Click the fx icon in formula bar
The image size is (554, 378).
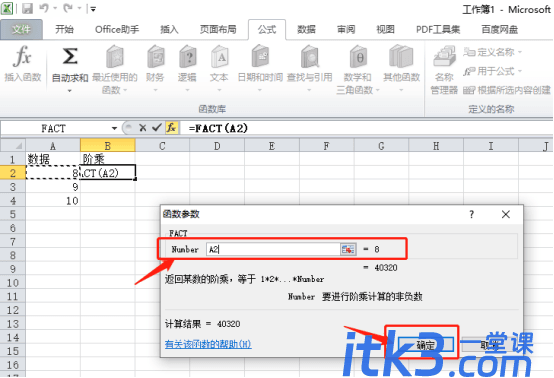coord(171,128)
